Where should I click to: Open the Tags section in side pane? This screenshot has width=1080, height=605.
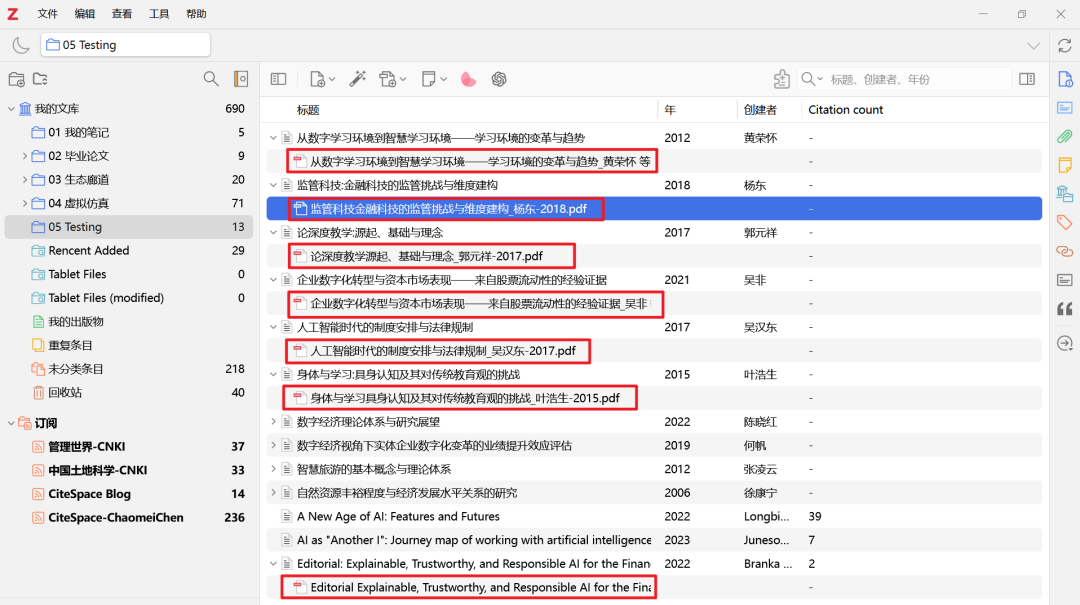(1065, 222)
